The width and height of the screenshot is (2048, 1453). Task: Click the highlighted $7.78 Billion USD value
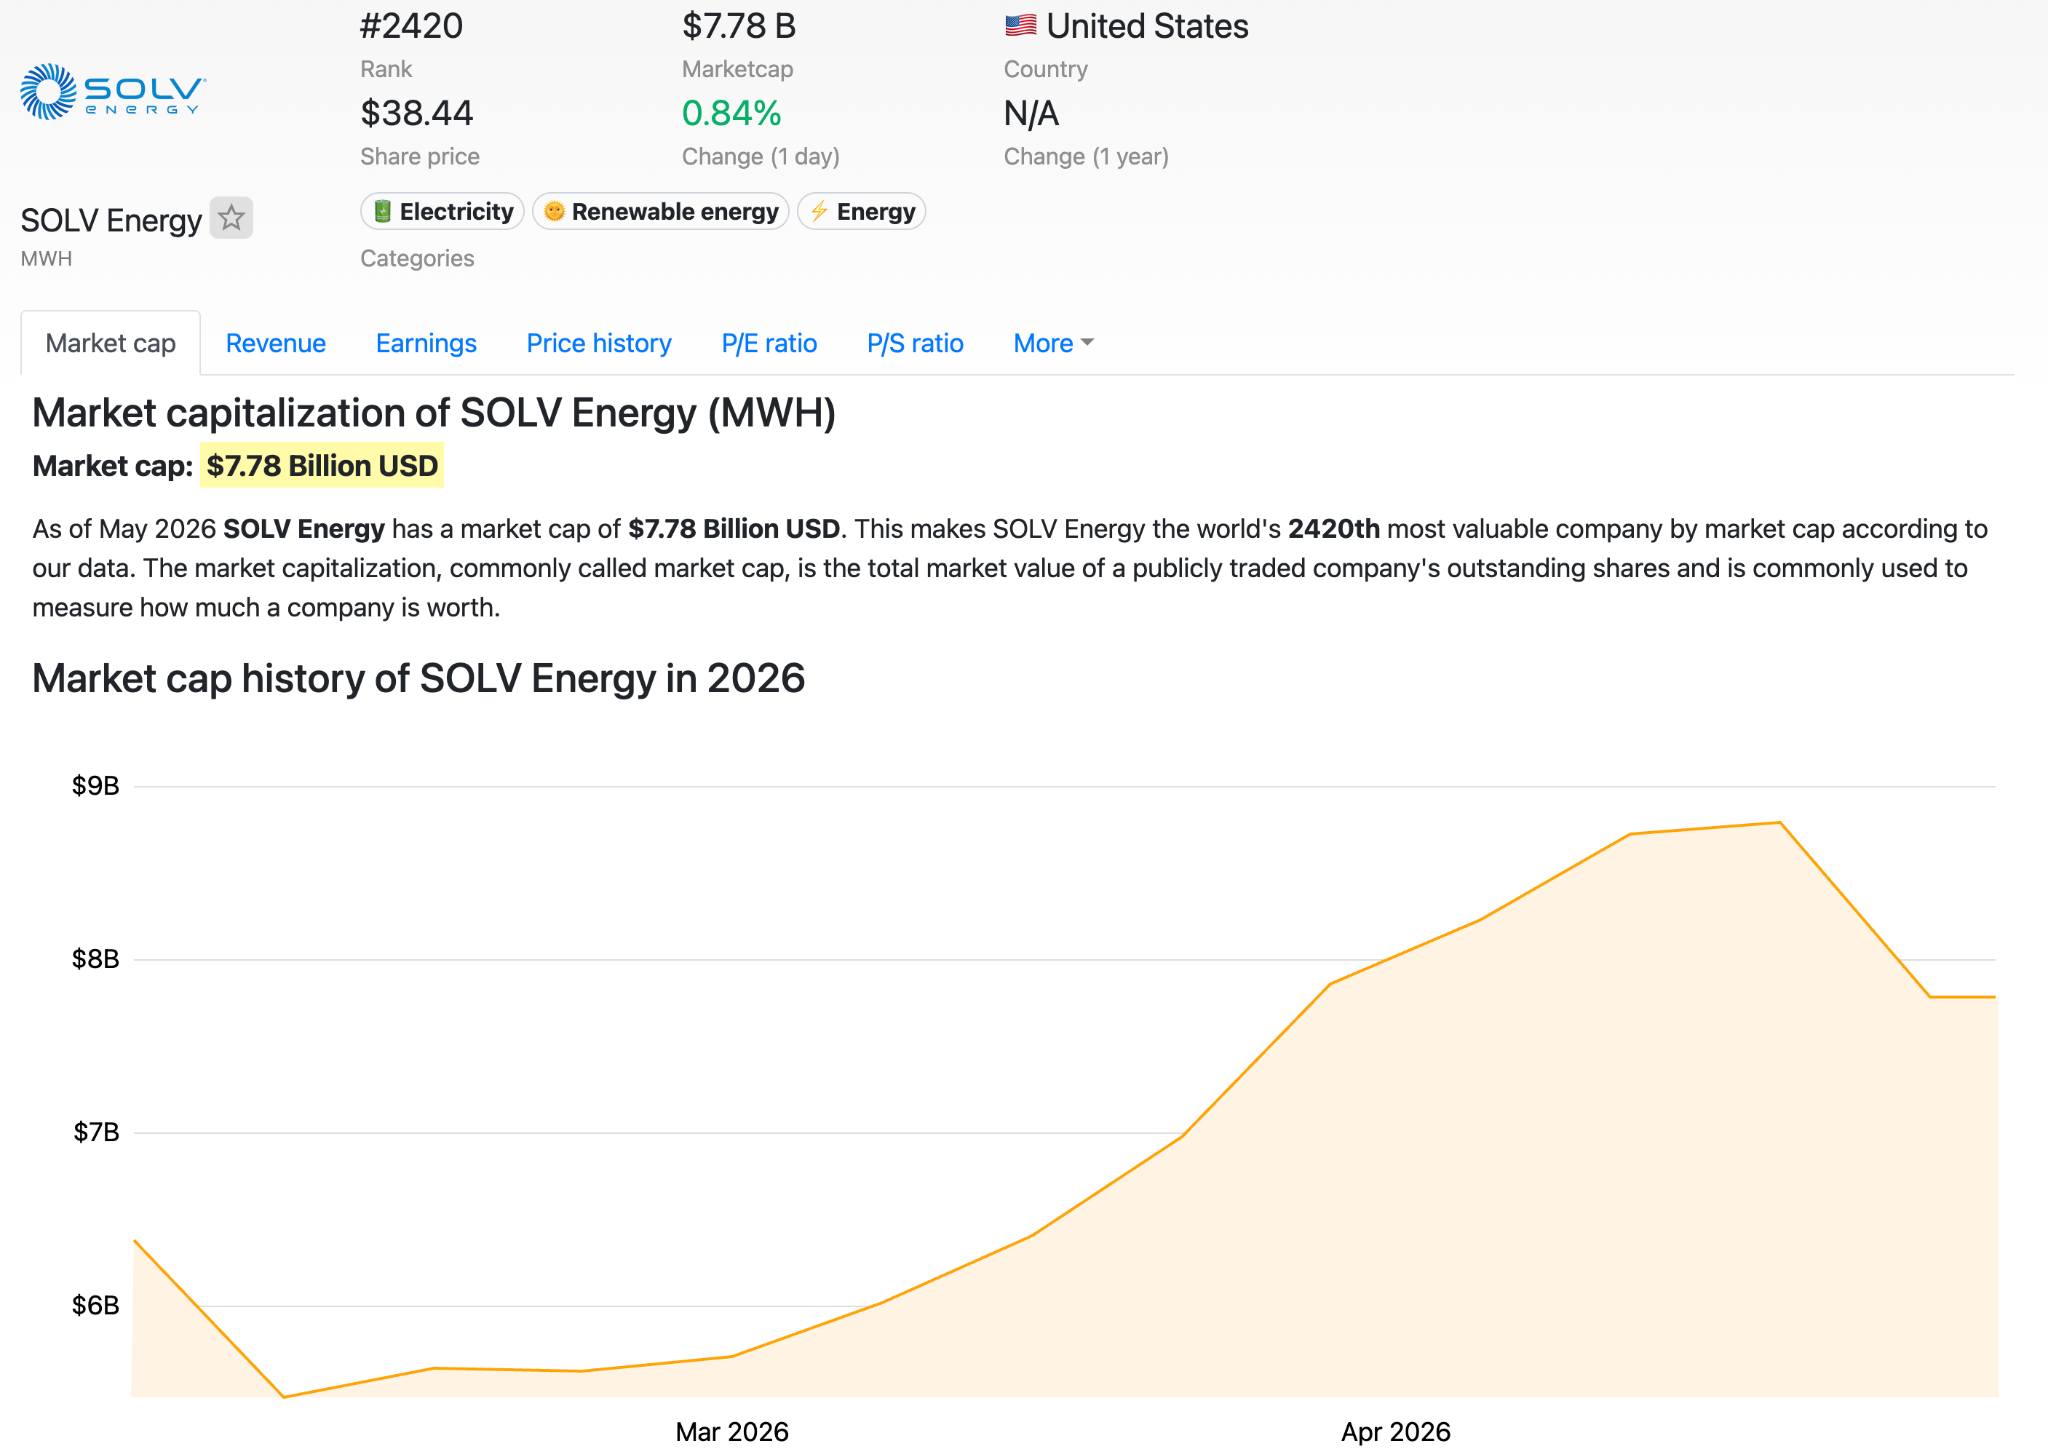(x=322, y=466)
